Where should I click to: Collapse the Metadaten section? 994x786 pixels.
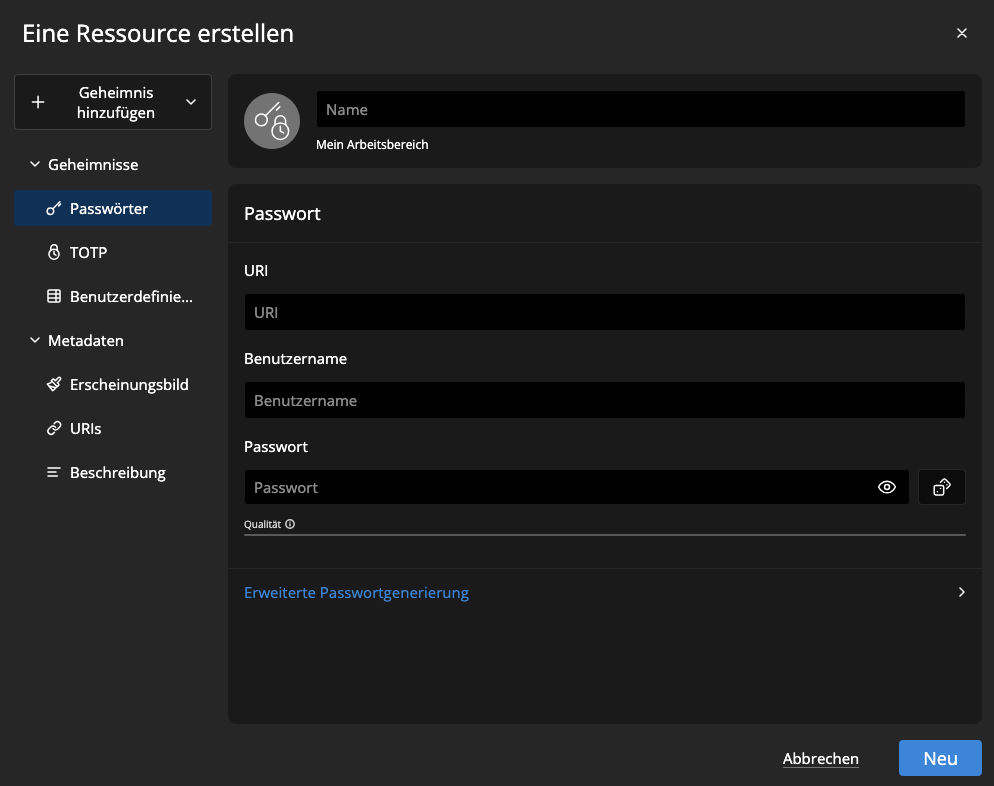pos(35,340)
